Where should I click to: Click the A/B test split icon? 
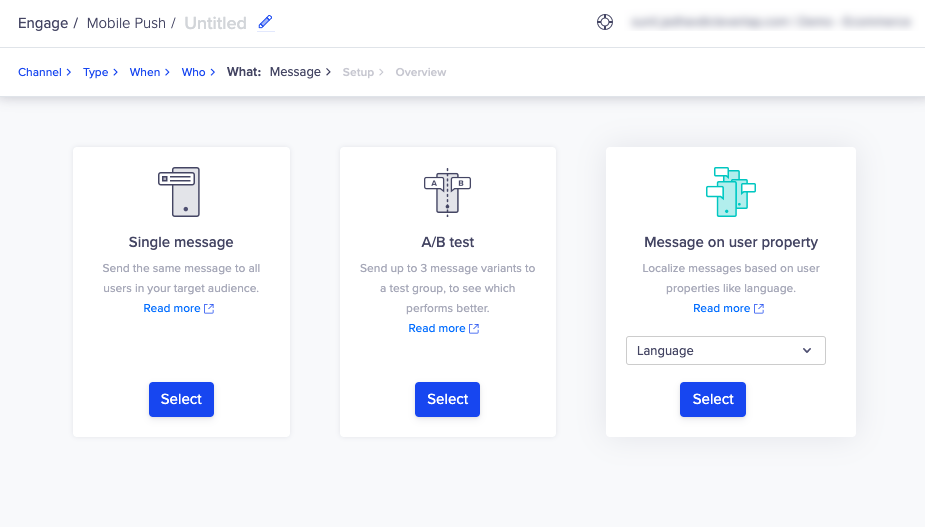click(x=447, y=192)
